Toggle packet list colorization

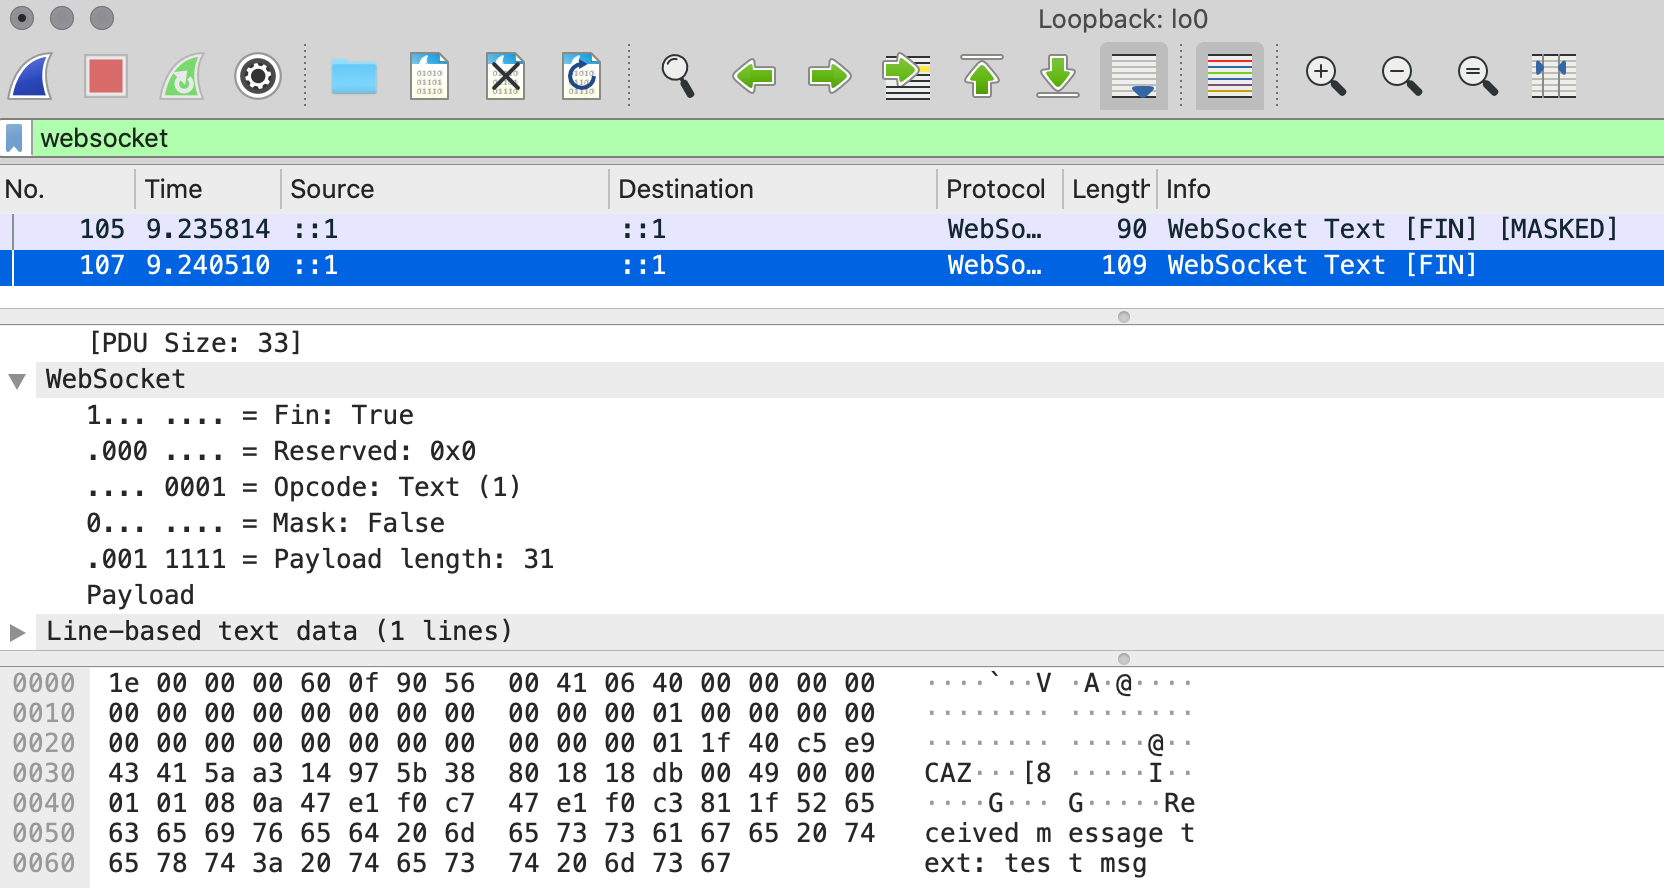click(1230, 76)
